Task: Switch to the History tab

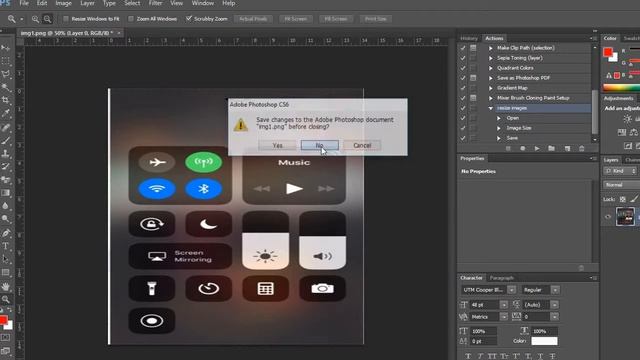Action: click(469, 38)
